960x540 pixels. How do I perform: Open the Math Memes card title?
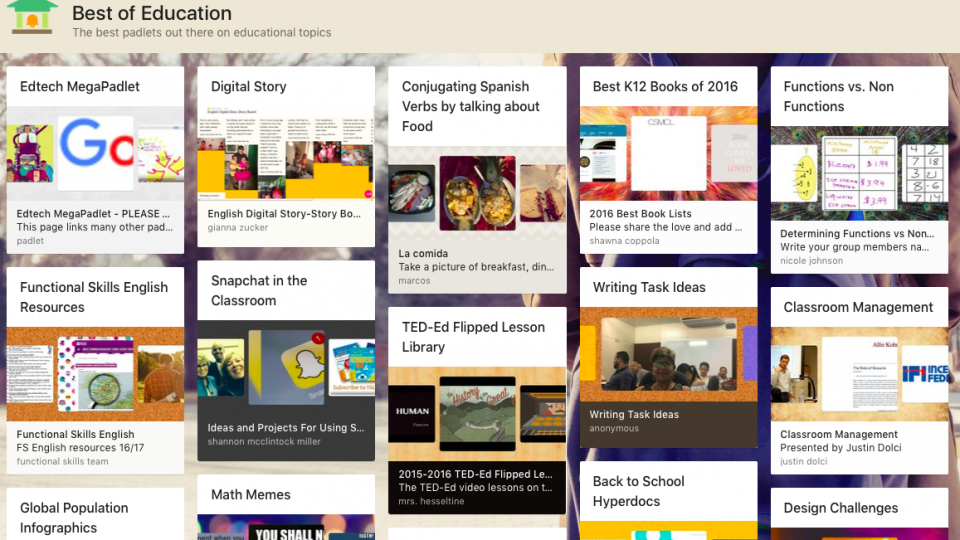pos(250,495)
